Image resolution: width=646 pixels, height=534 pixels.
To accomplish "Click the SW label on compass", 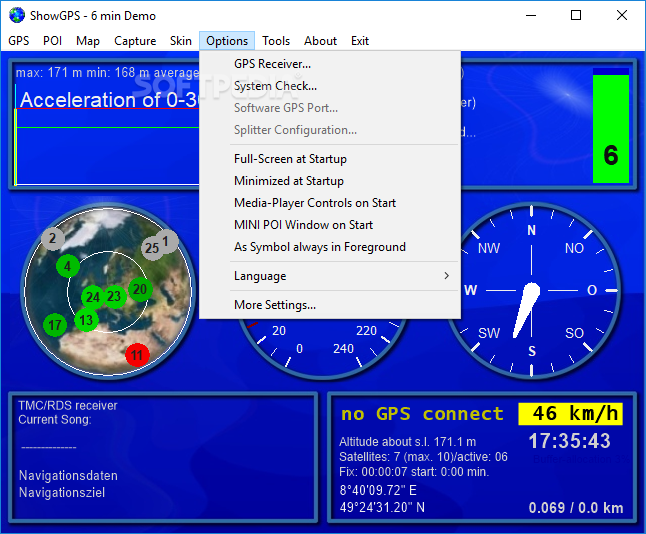I will [489, 333].
